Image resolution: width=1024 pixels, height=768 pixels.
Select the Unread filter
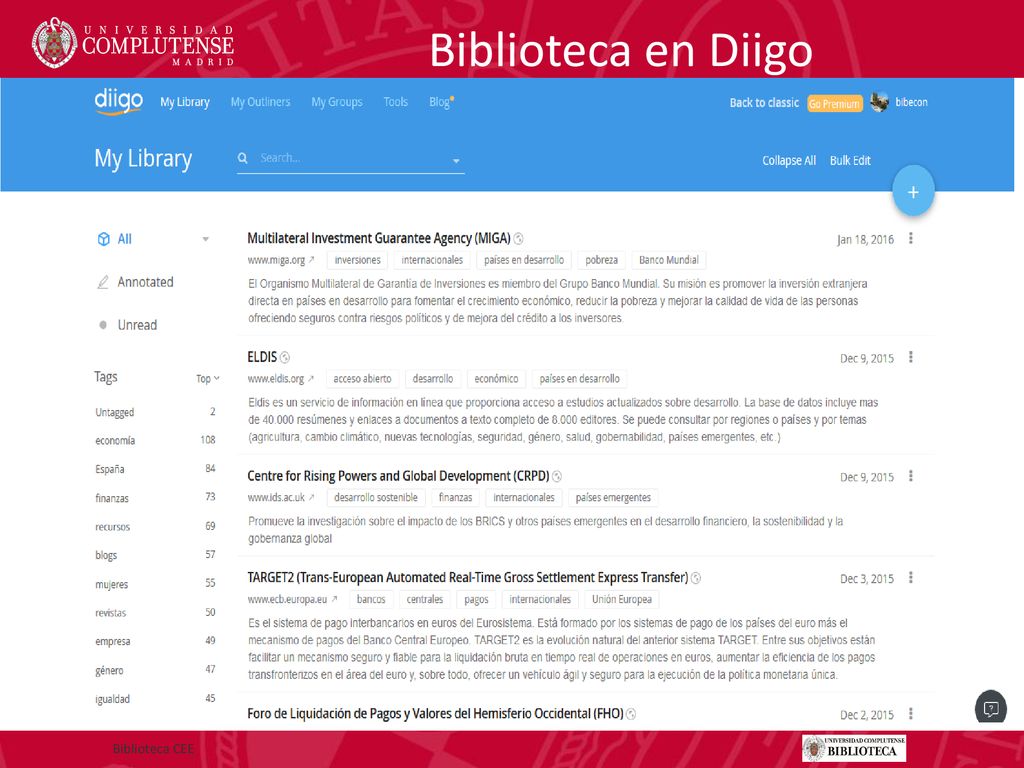[137, 325]
